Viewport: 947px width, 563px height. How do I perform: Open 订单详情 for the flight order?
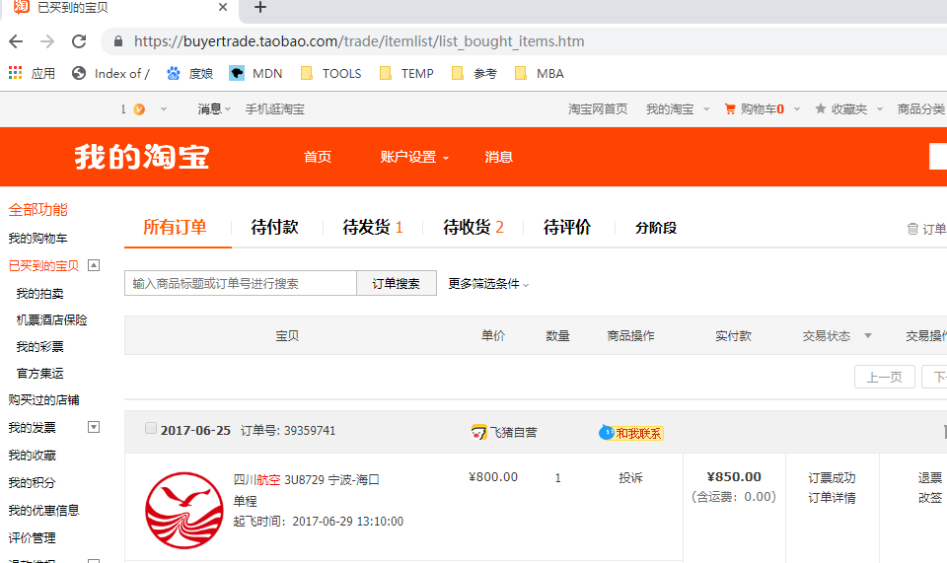tap(832, 498)
